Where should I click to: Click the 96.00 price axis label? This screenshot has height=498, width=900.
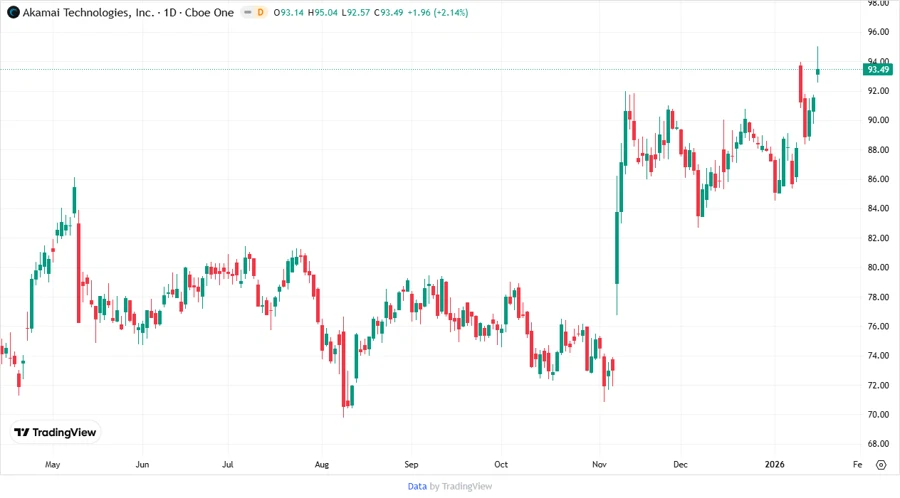[878, 32]
